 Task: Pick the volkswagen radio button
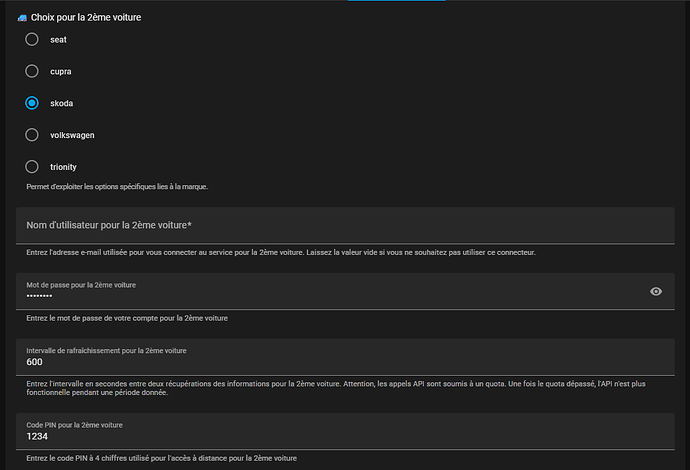coord(32,135)
